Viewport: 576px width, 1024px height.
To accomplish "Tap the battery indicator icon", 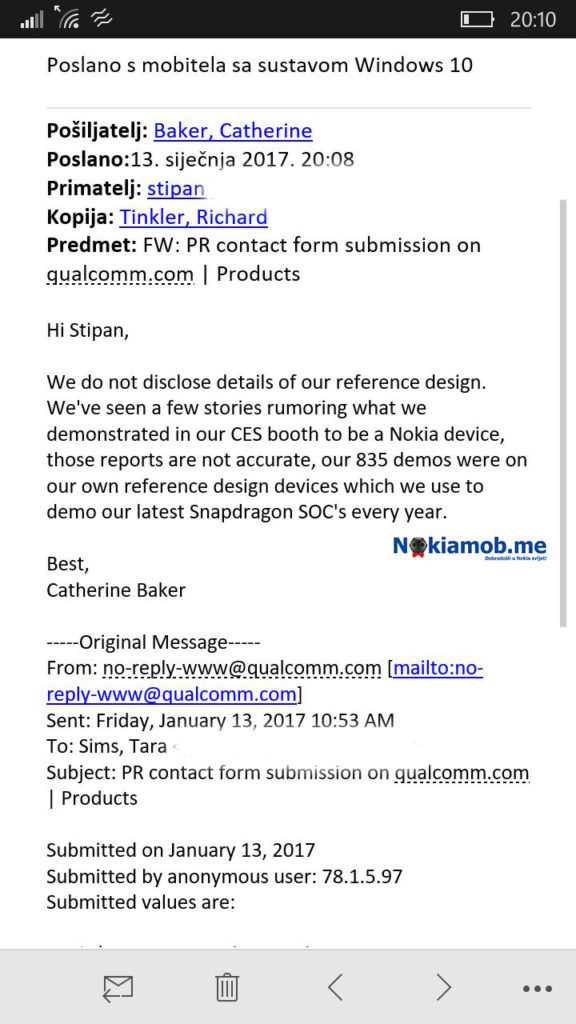I will pyautogui.click(x=477, y=20).
